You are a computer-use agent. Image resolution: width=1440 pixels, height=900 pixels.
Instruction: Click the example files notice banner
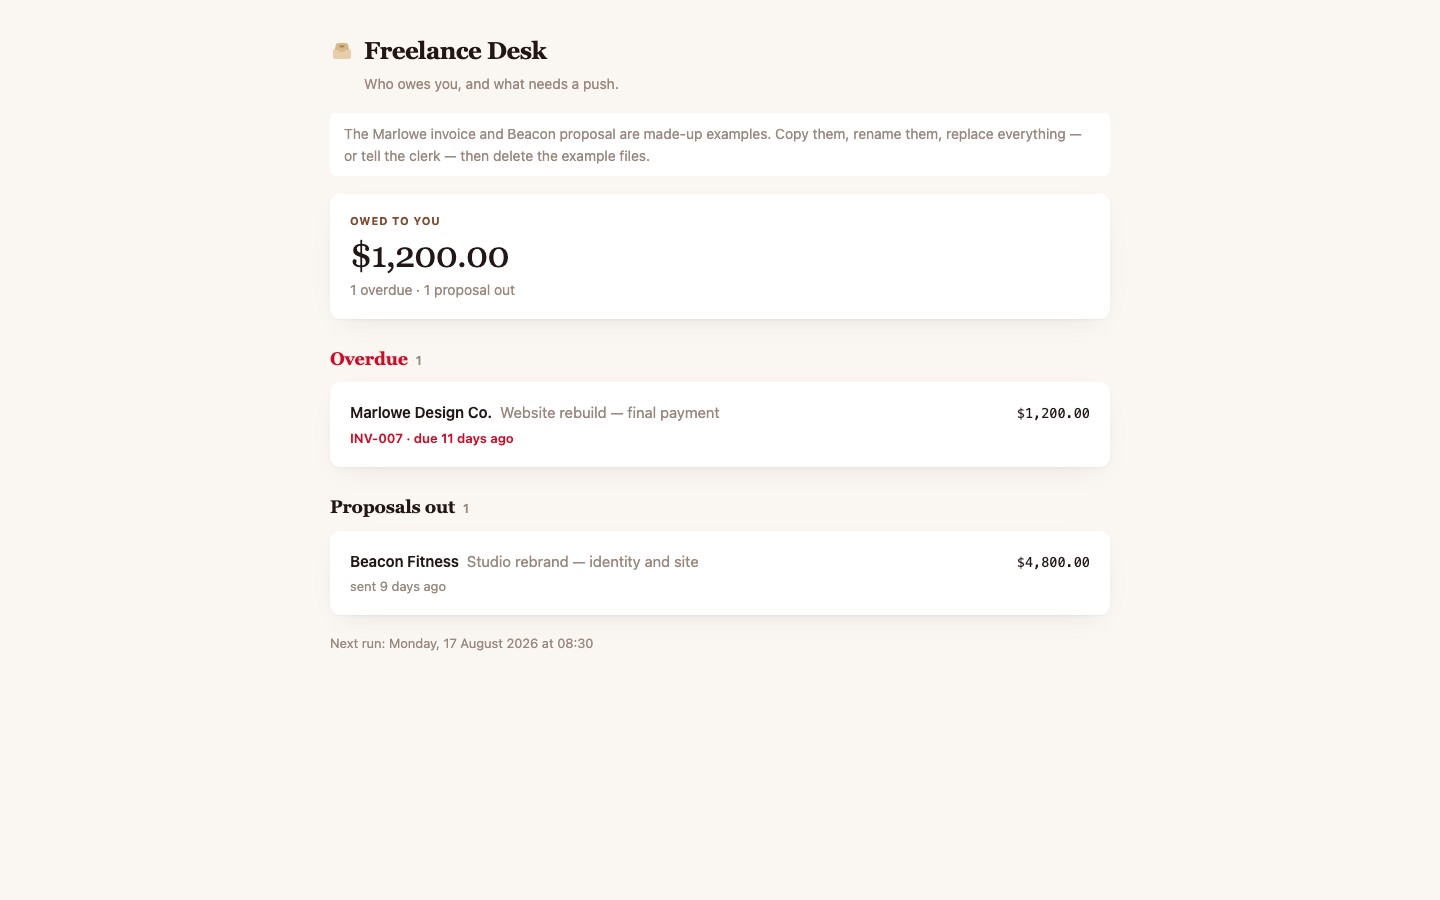coord(720,145)
